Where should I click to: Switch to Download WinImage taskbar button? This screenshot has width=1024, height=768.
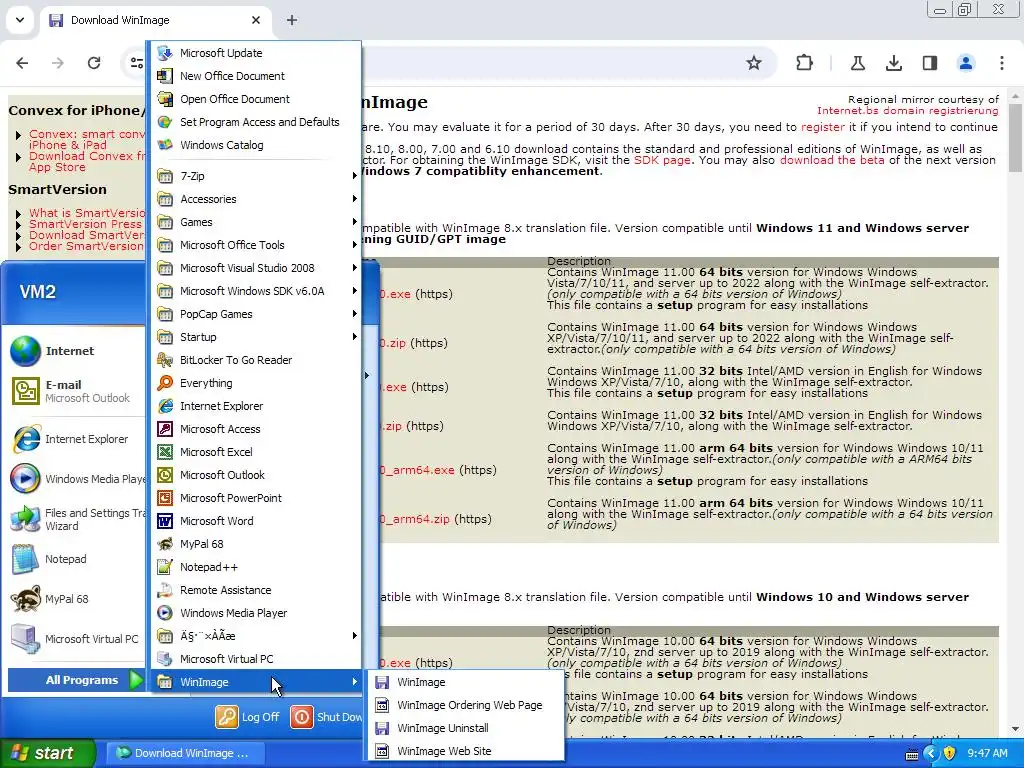click(x=184, y=753)
